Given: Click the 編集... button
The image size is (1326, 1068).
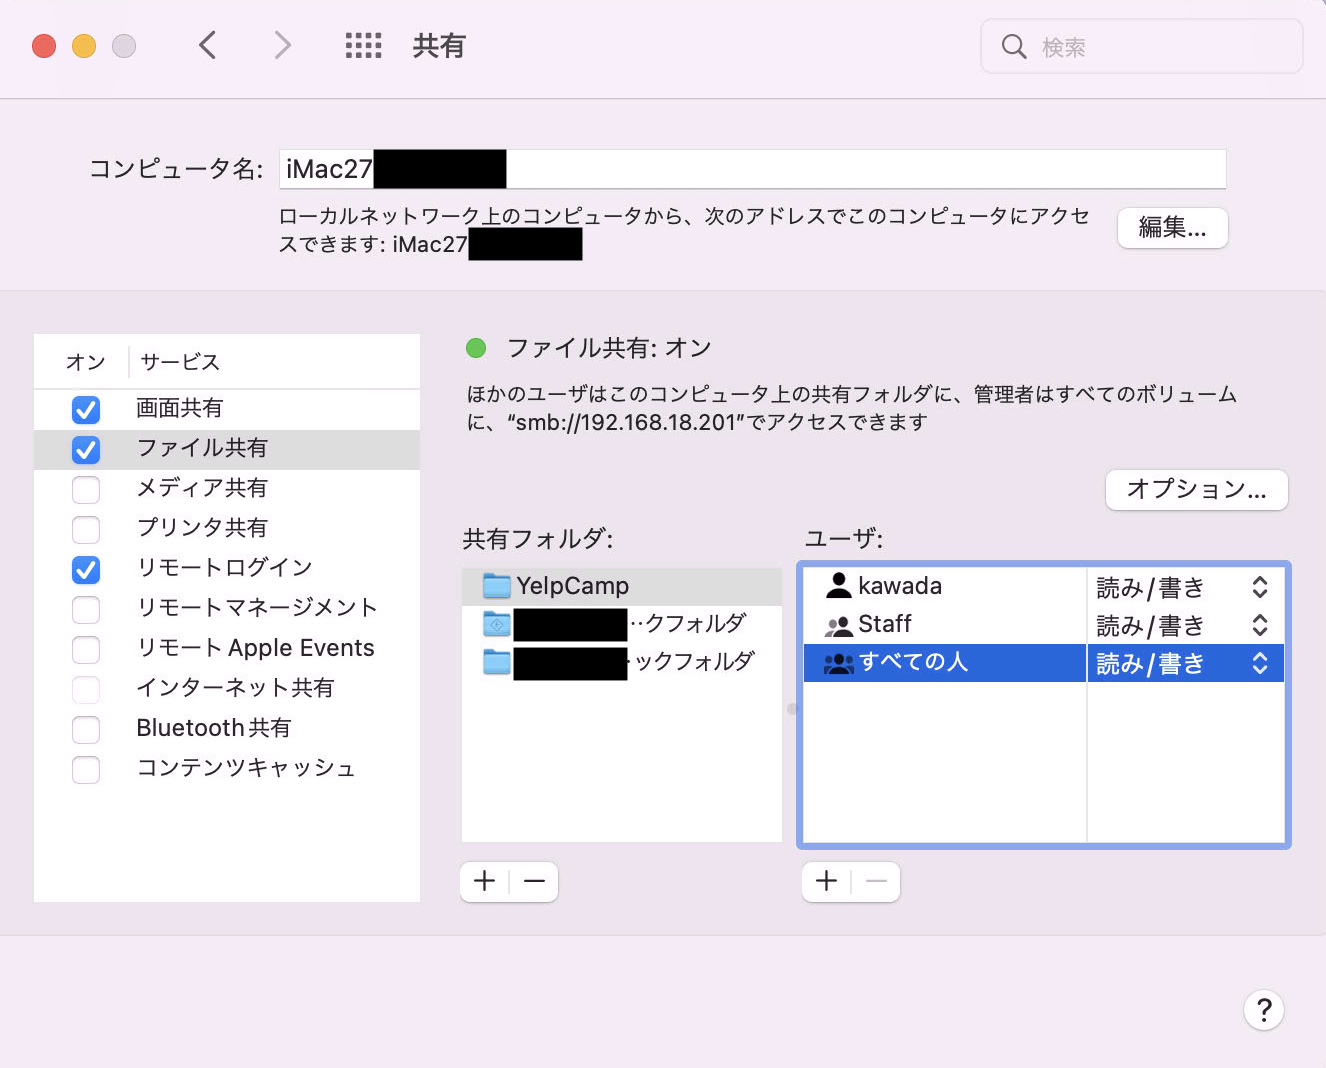Looking at the screenshot, I should tap(1172, 228).
